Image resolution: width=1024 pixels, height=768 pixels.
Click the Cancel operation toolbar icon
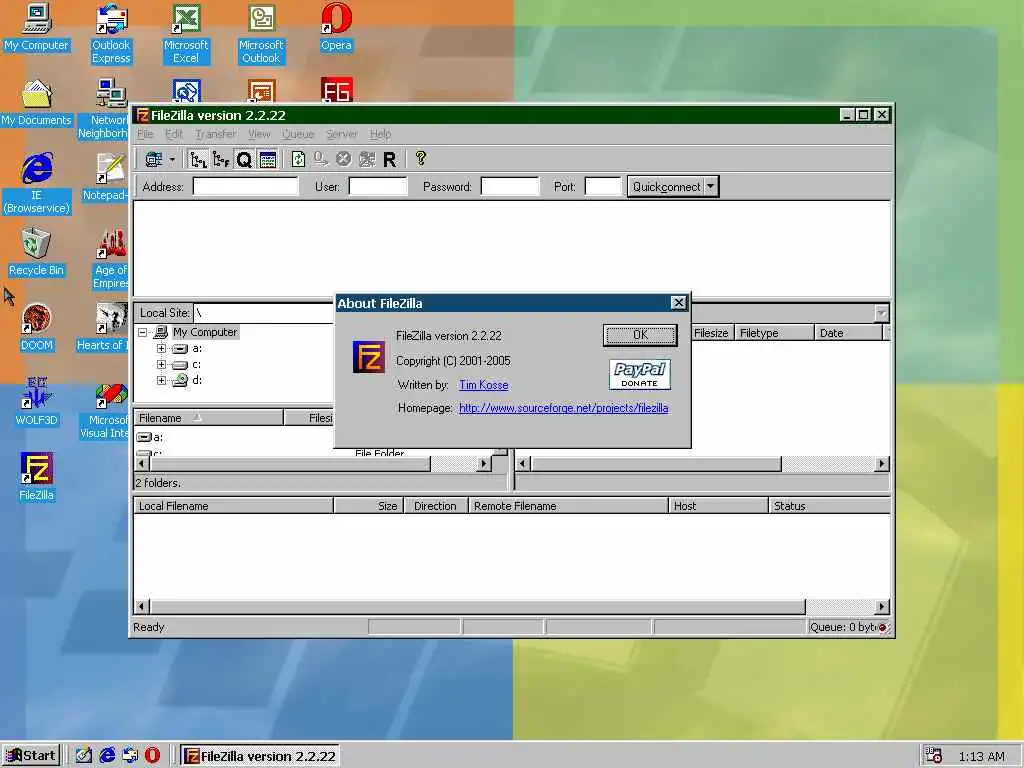344,159
